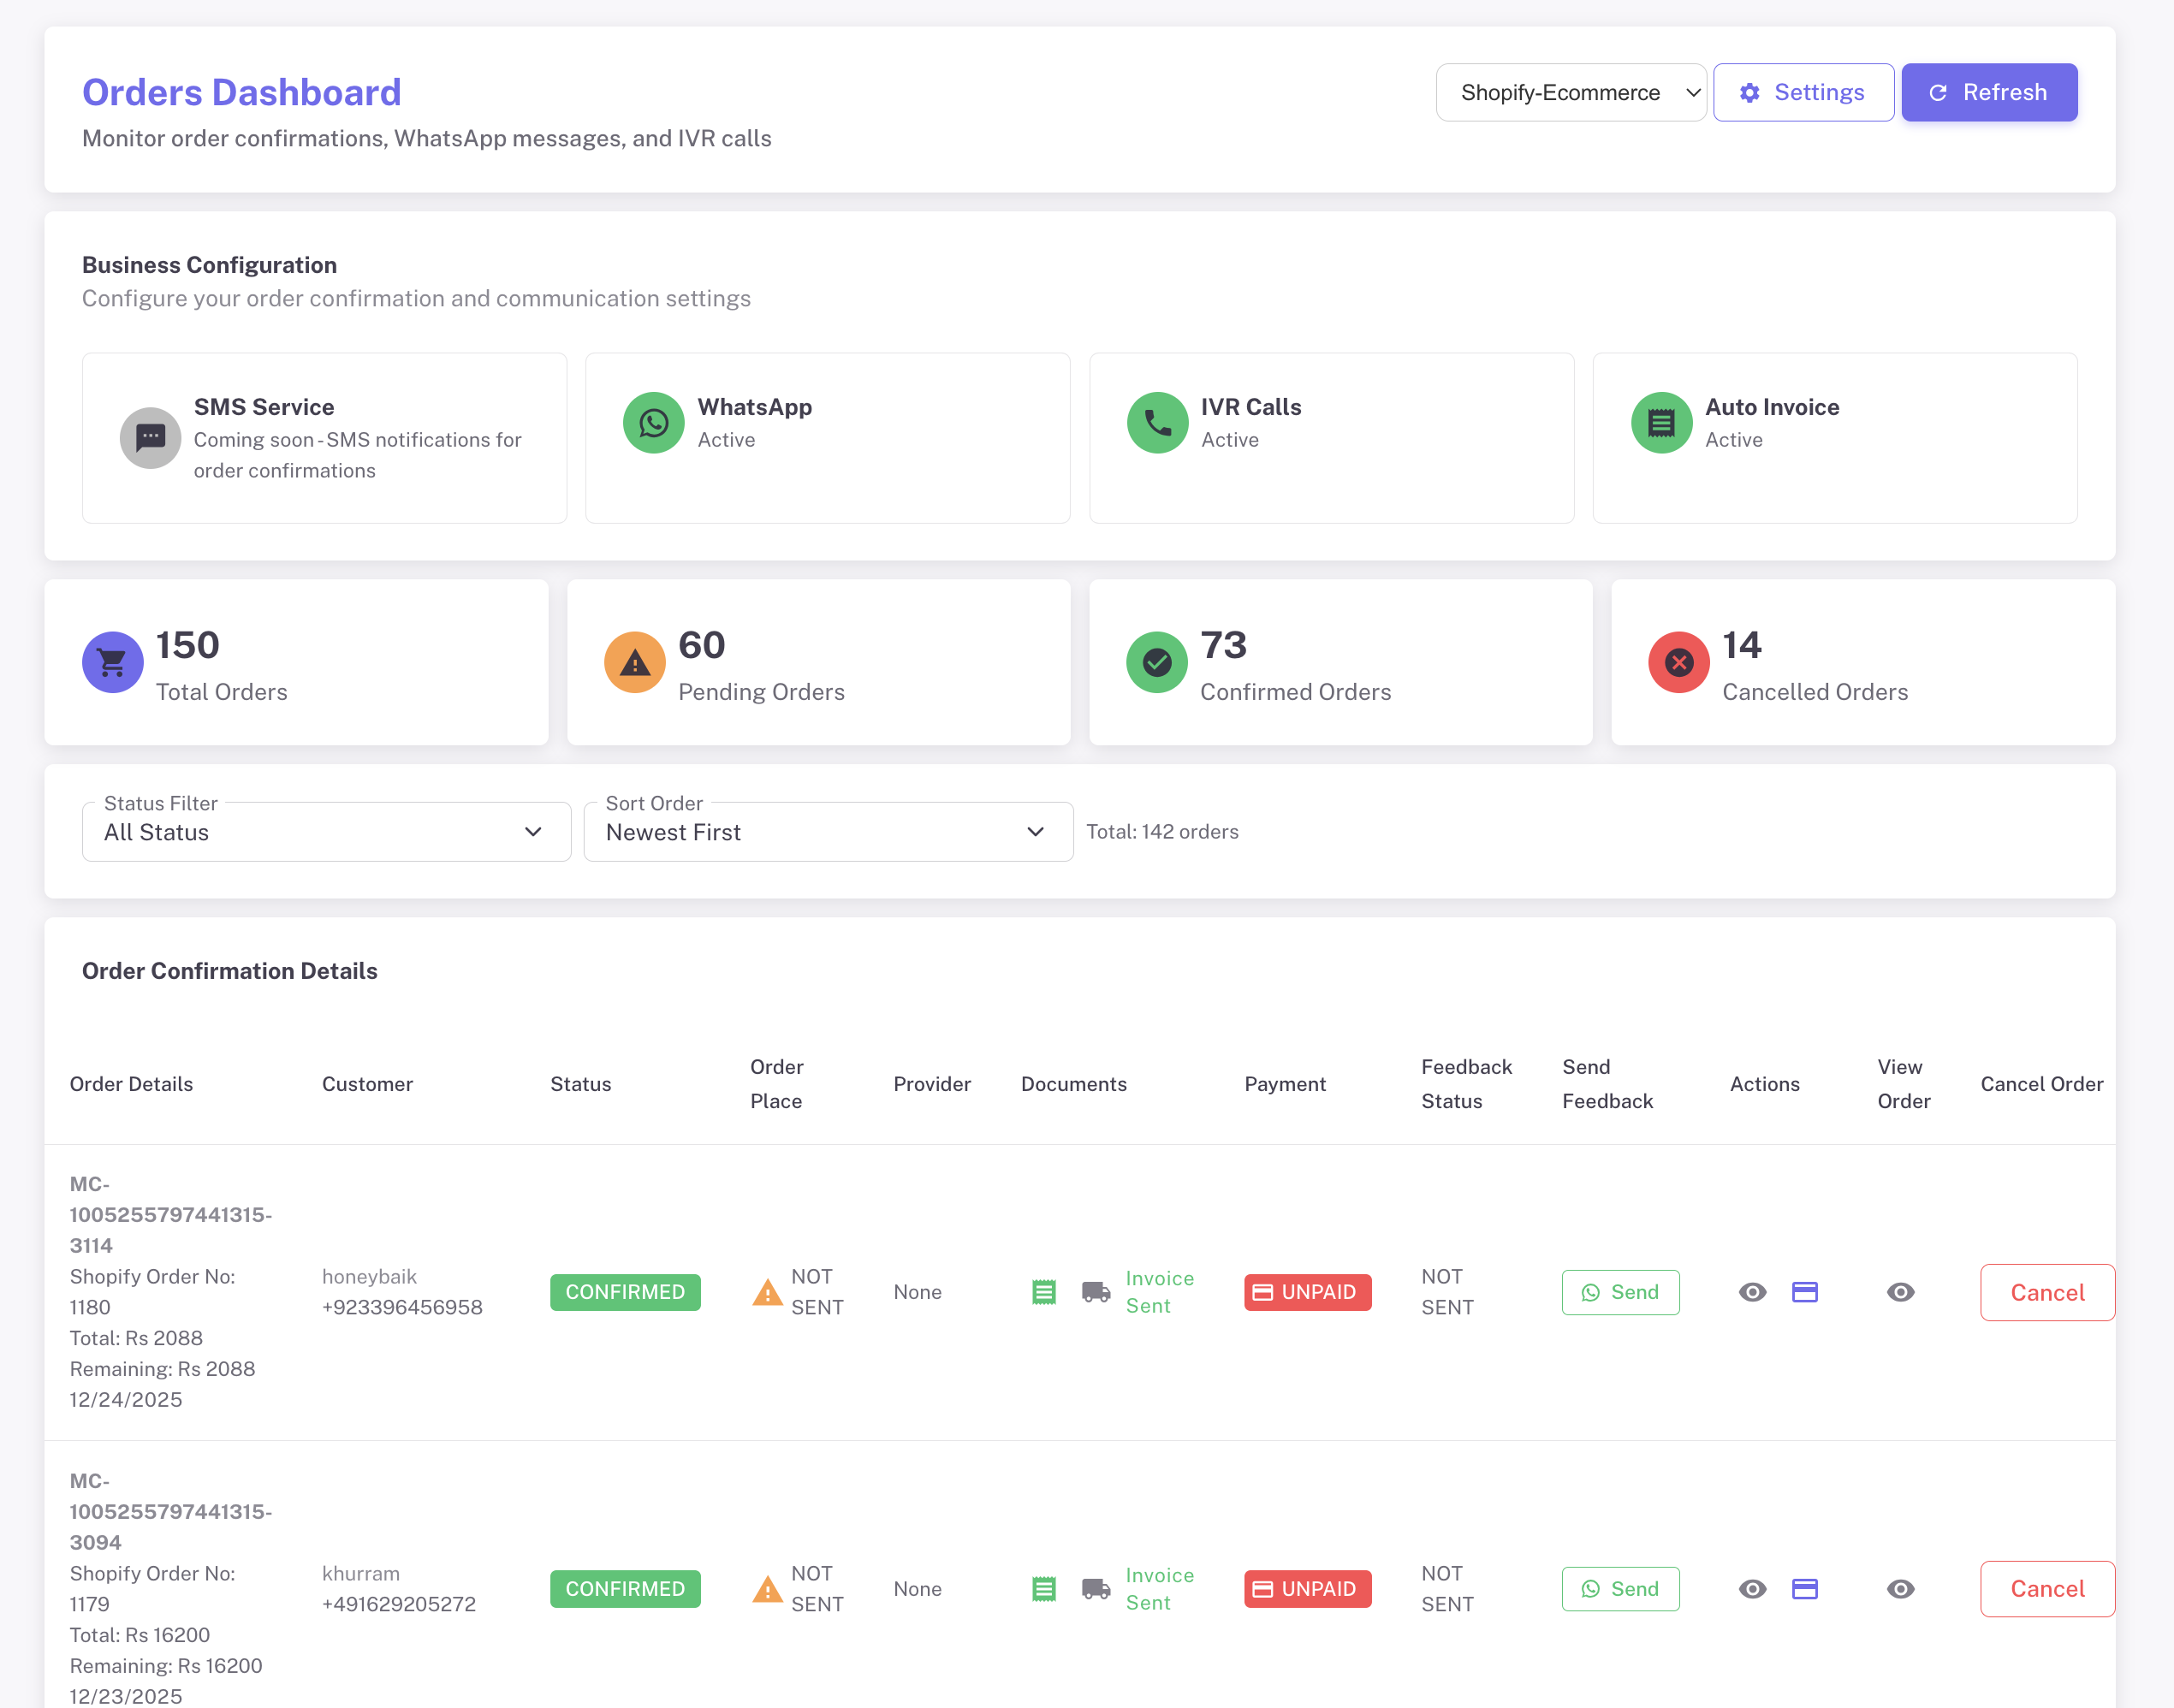Click the Actions eye icon for honeybaik's order
This screenshot has width=2174, height=1708.
tap(1752, 1292)
